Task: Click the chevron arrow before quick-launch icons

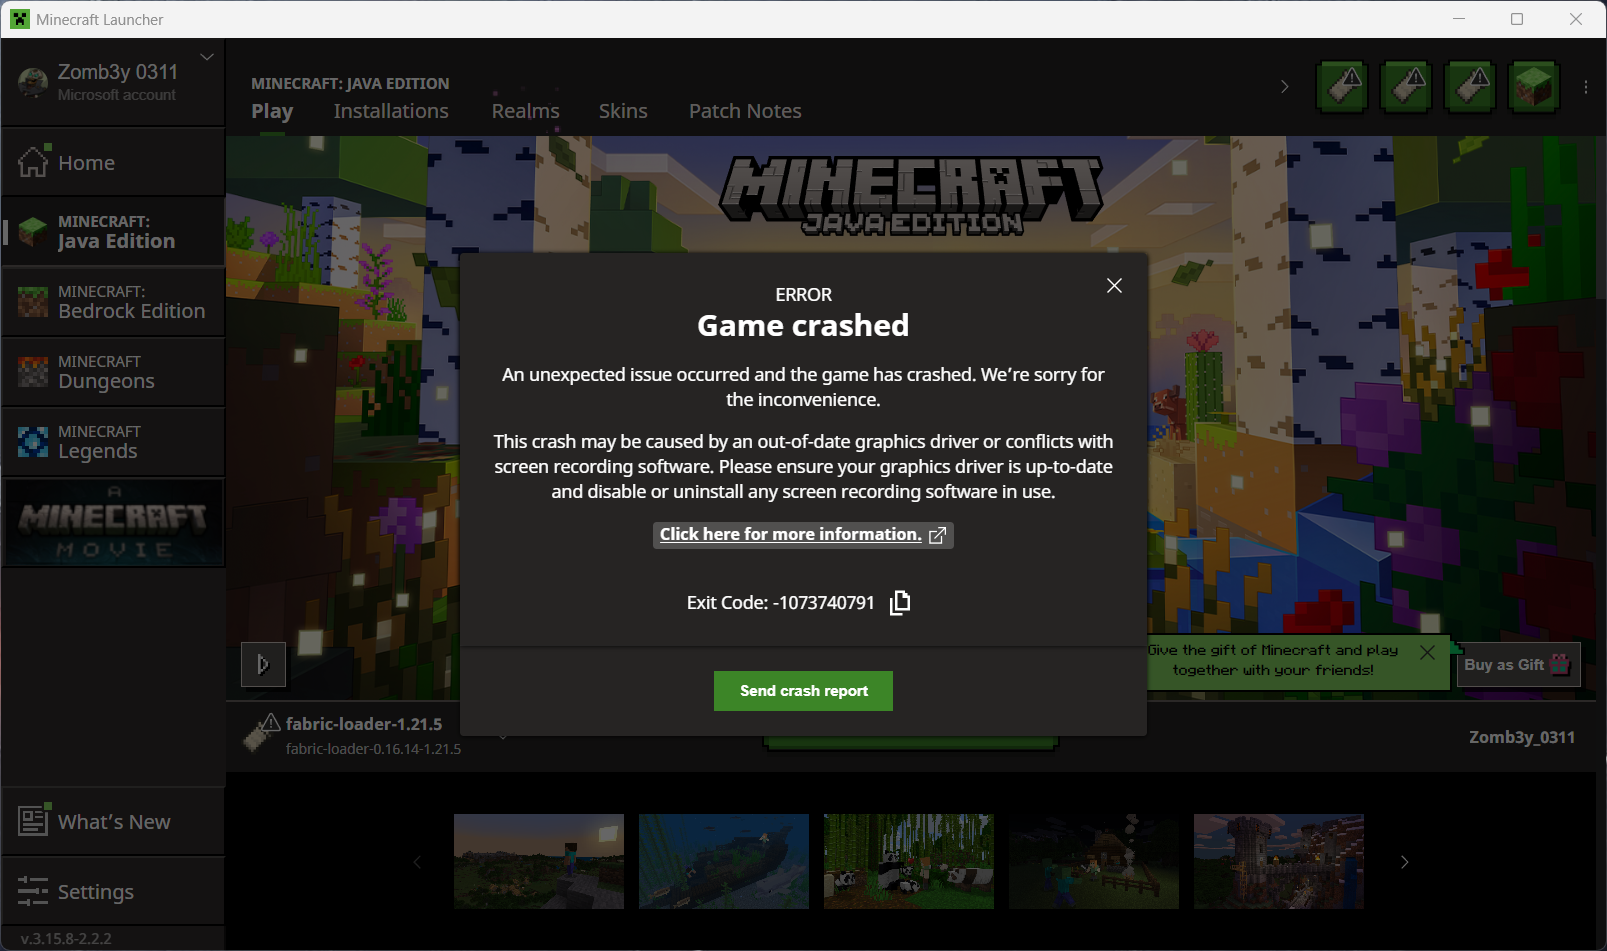Action: [x=1285, y=87]
